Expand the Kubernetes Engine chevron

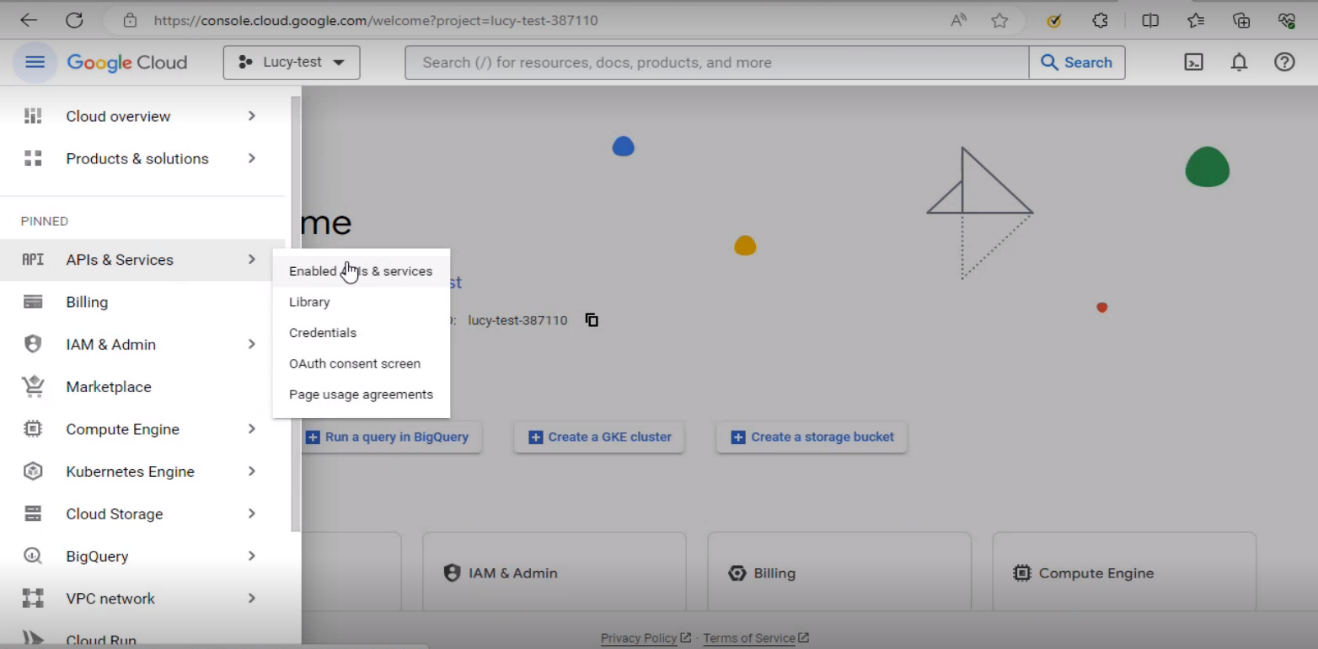click(x=252, y=471)
